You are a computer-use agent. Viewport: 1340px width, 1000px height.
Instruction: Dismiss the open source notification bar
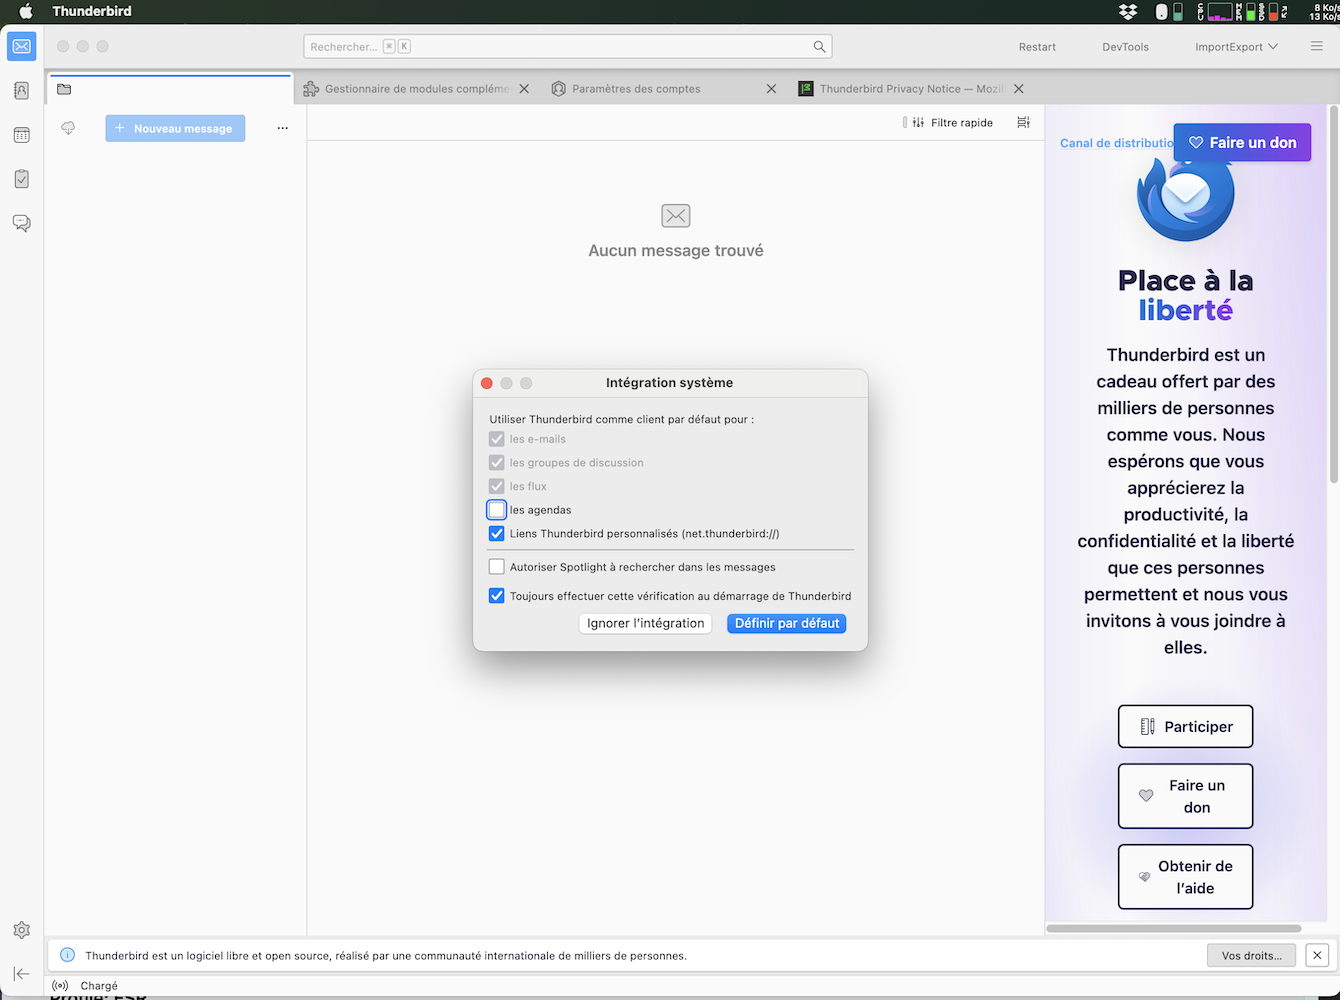click(x=1317, y=955)
